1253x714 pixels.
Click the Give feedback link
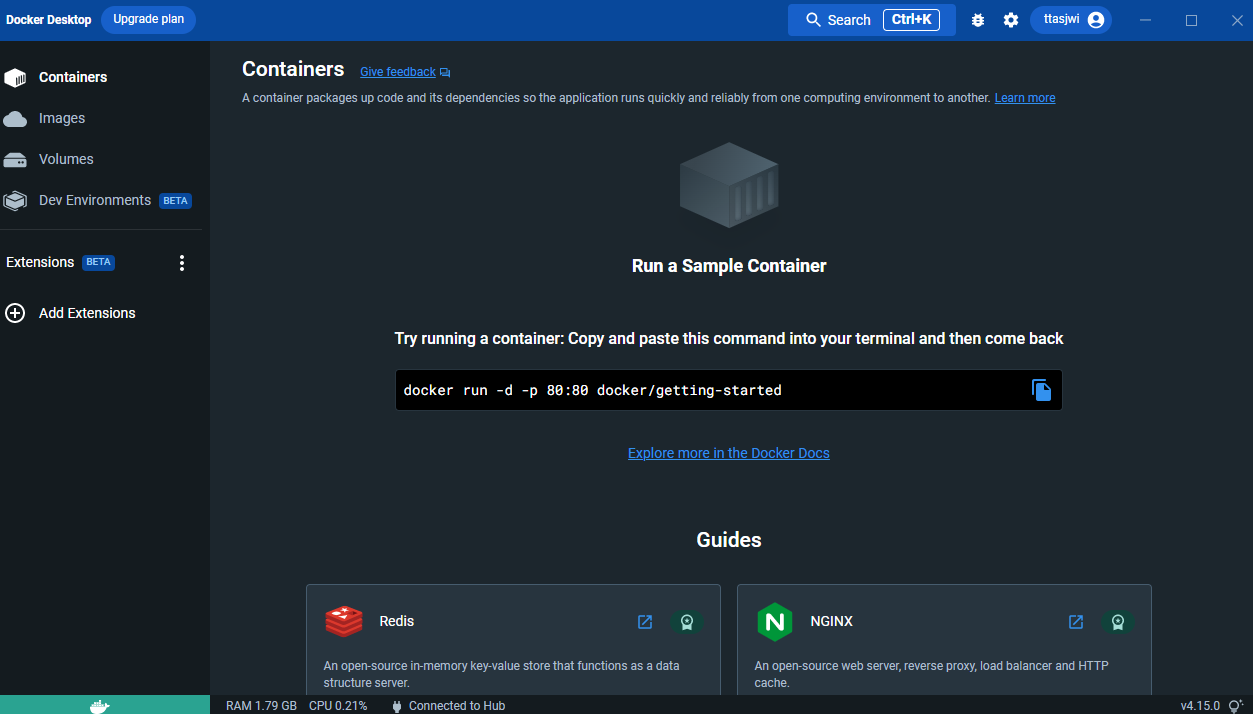click(397, 72)
